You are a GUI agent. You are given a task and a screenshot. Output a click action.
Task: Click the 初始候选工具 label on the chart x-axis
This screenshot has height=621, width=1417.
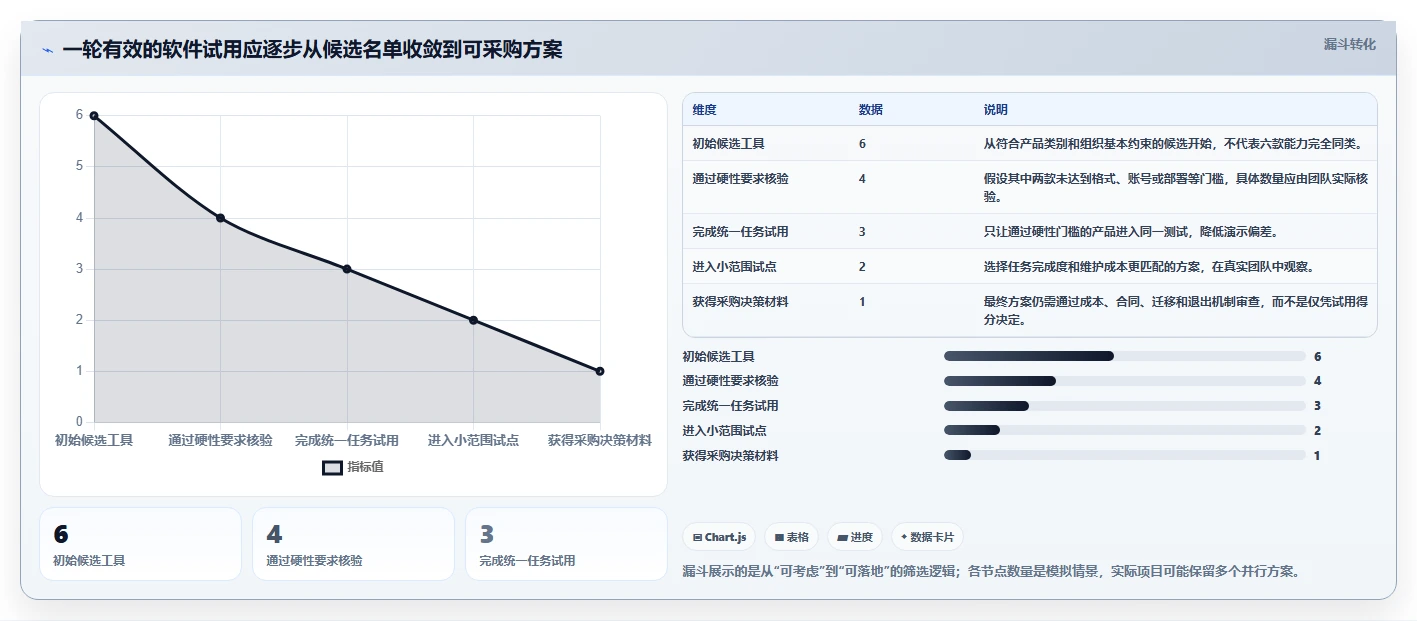pyautogui.click(x=94, y=440)
